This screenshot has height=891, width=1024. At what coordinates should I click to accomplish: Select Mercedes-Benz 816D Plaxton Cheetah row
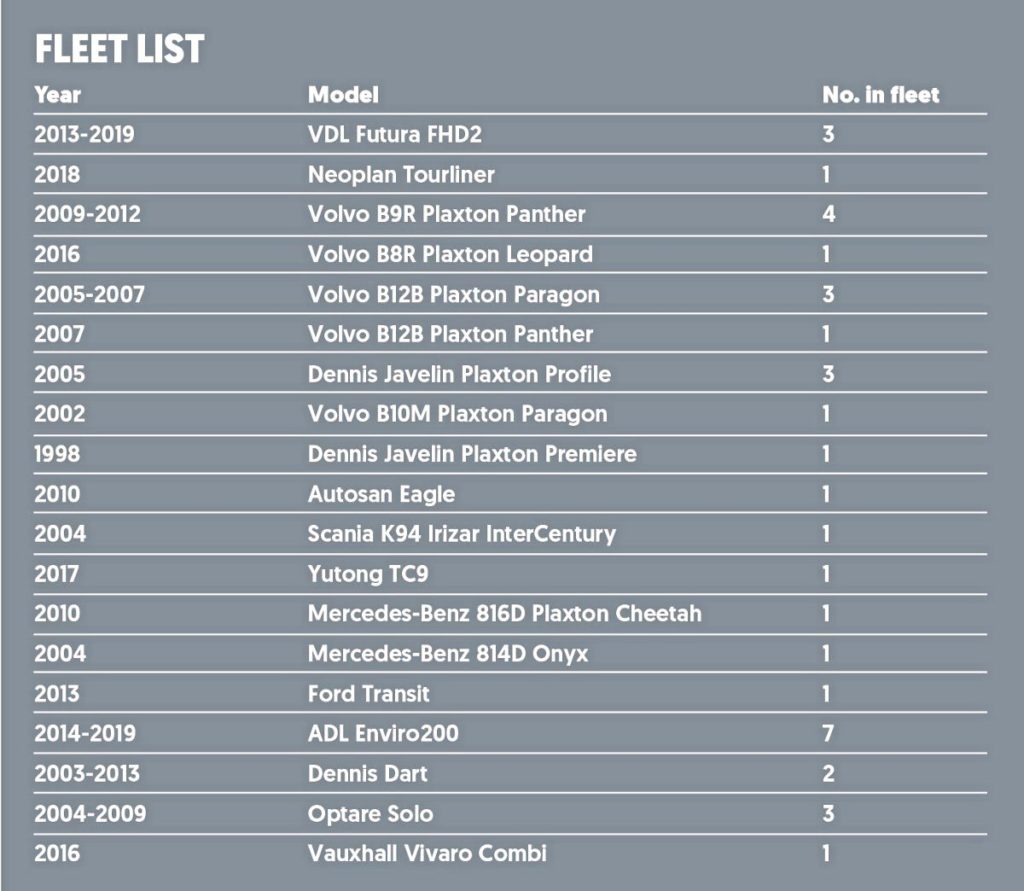510,614
